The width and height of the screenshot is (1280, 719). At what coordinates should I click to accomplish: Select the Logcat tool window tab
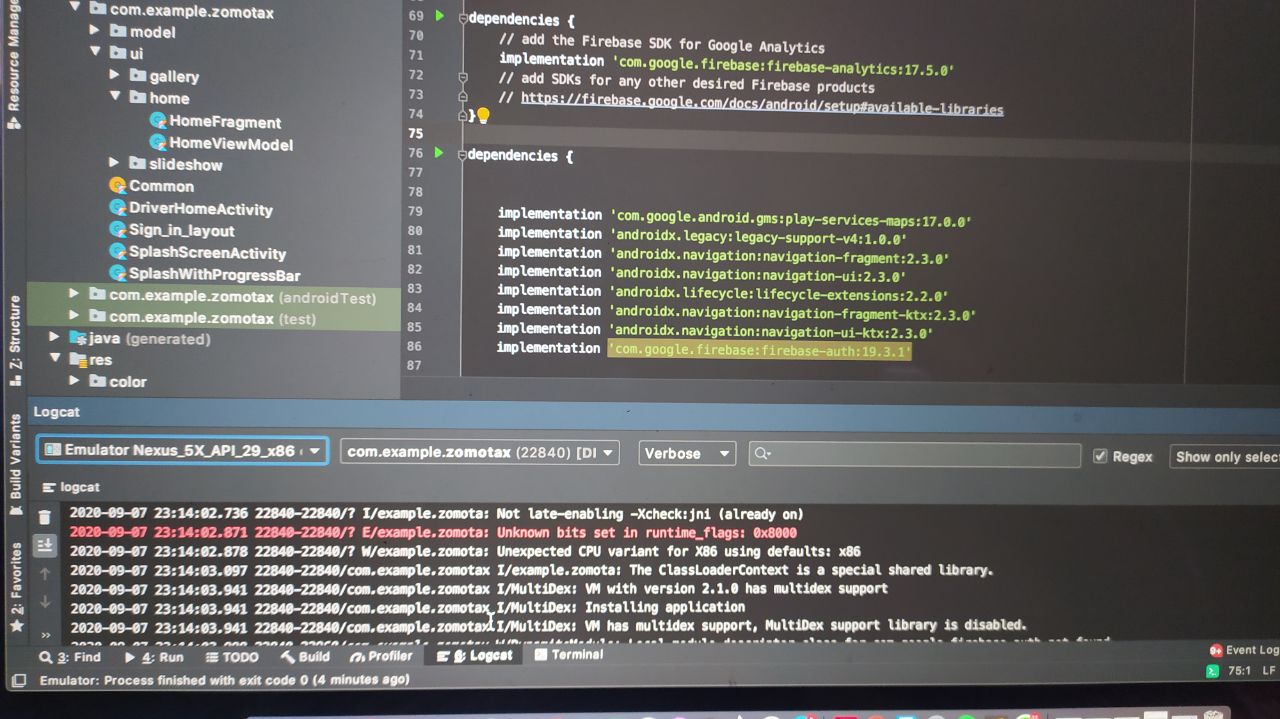476,655
